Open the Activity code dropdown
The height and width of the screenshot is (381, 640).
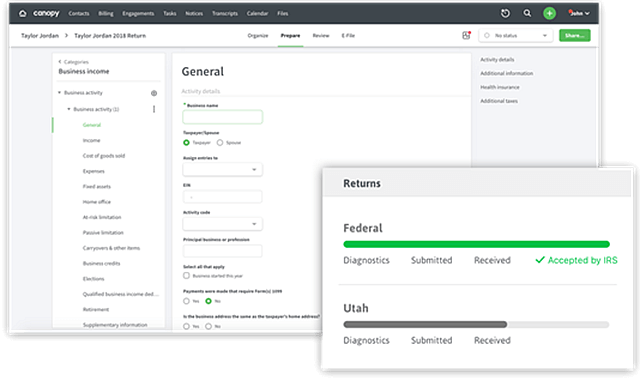tap(222, 224)
